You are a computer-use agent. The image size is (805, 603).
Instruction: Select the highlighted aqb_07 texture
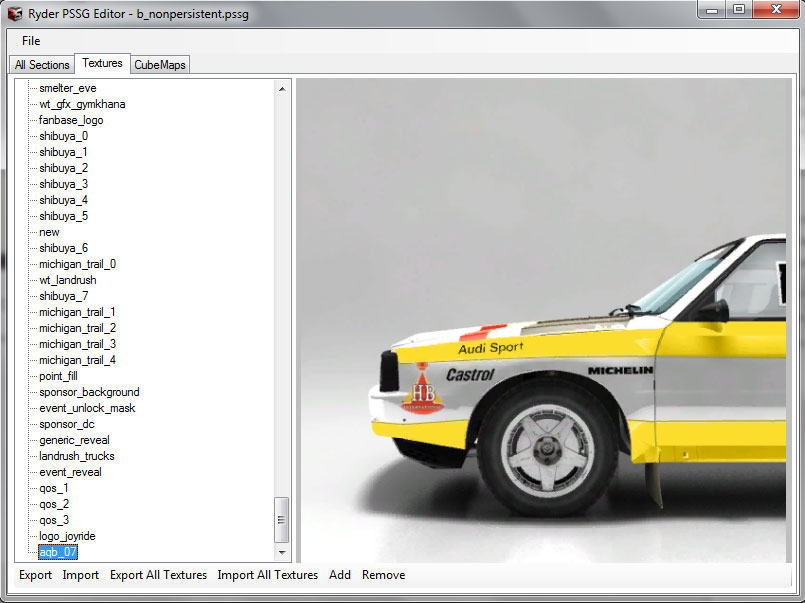pyautogui.click(x=58, y=552)
